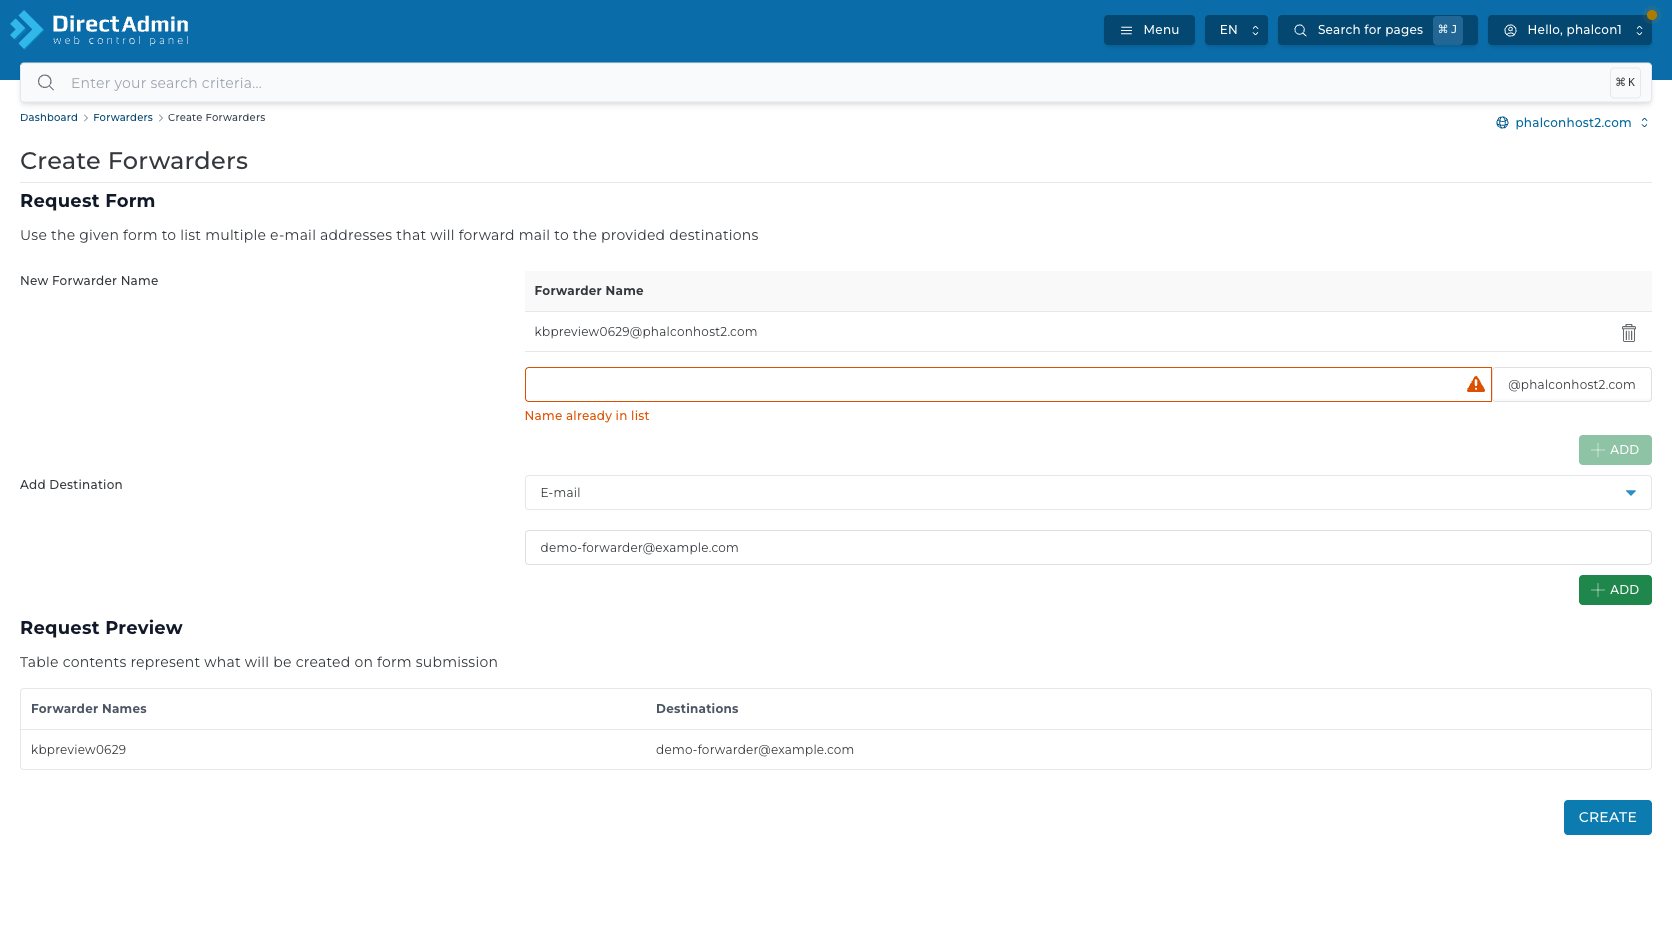
Task: Click kbpreview0629 in preview table
Action: (x=78, y=750)
